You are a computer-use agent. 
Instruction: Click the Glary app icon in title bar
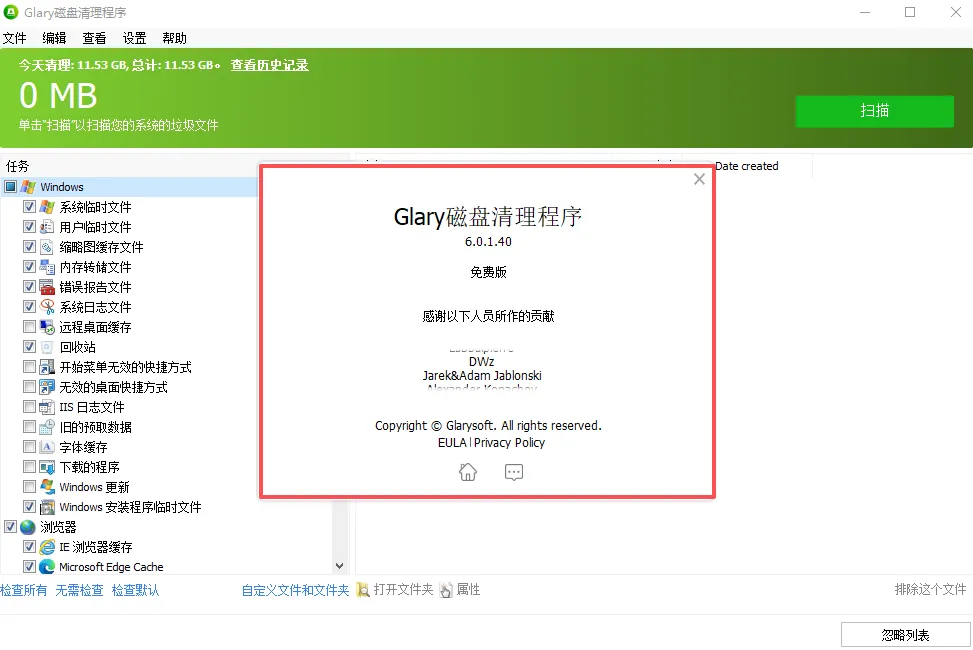pyautogui.click(x=11, y=12)
